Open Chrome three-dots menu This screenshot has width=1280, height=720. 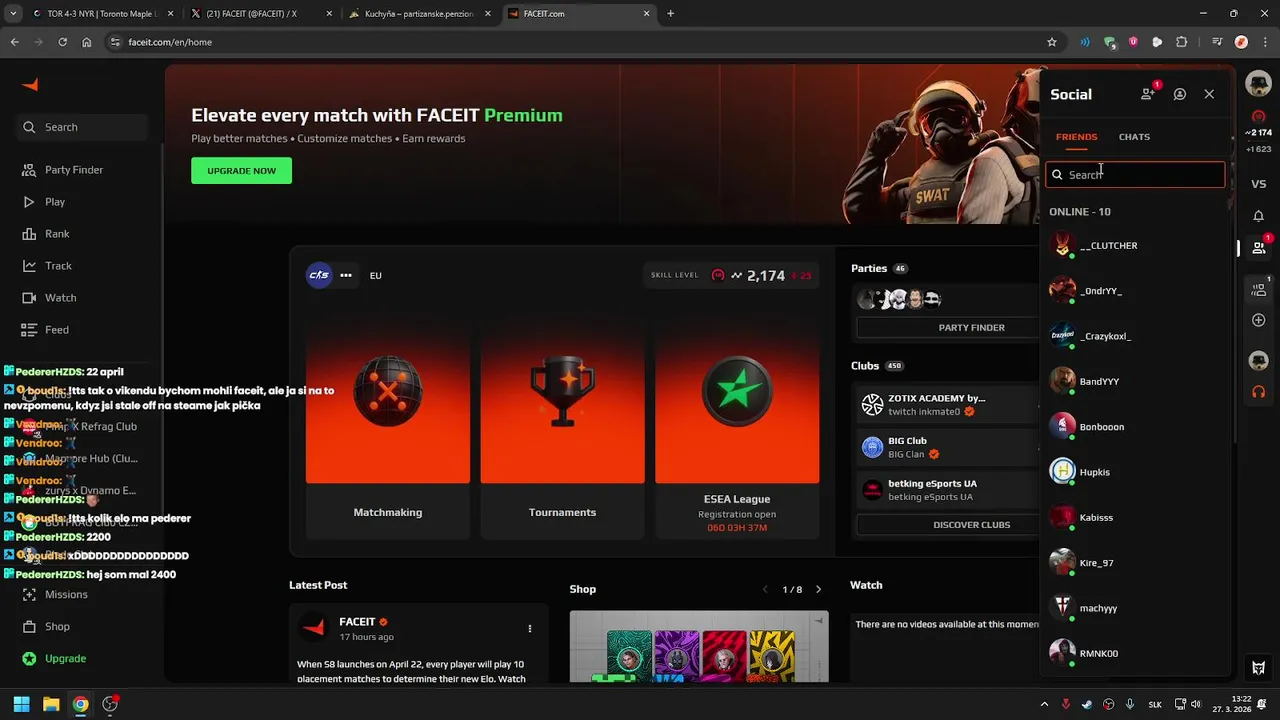pos(1265,42)
